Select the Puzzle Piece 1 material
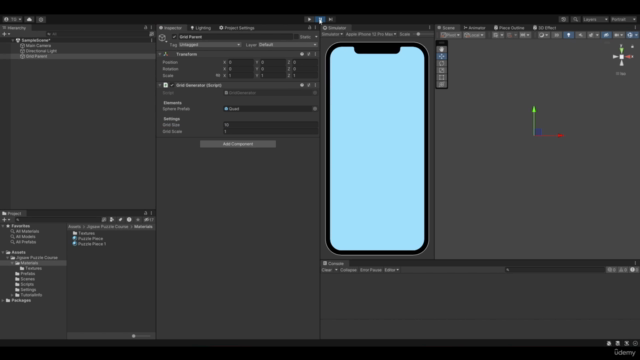 (92, 244)
